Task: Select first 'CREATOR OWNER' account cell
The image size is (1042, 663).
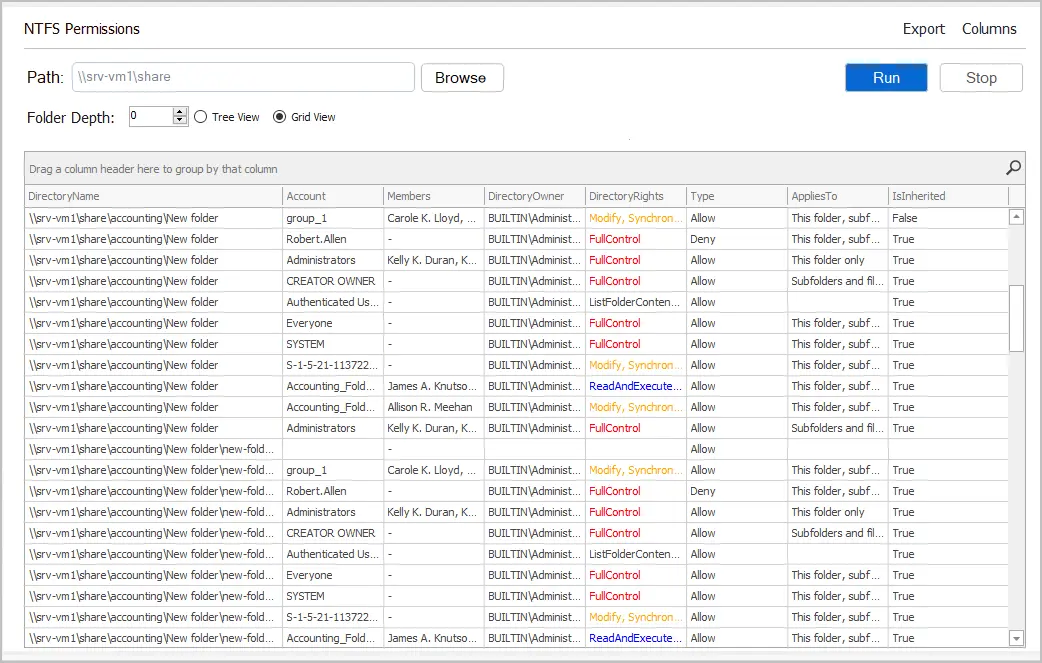Action: point(333,281)
